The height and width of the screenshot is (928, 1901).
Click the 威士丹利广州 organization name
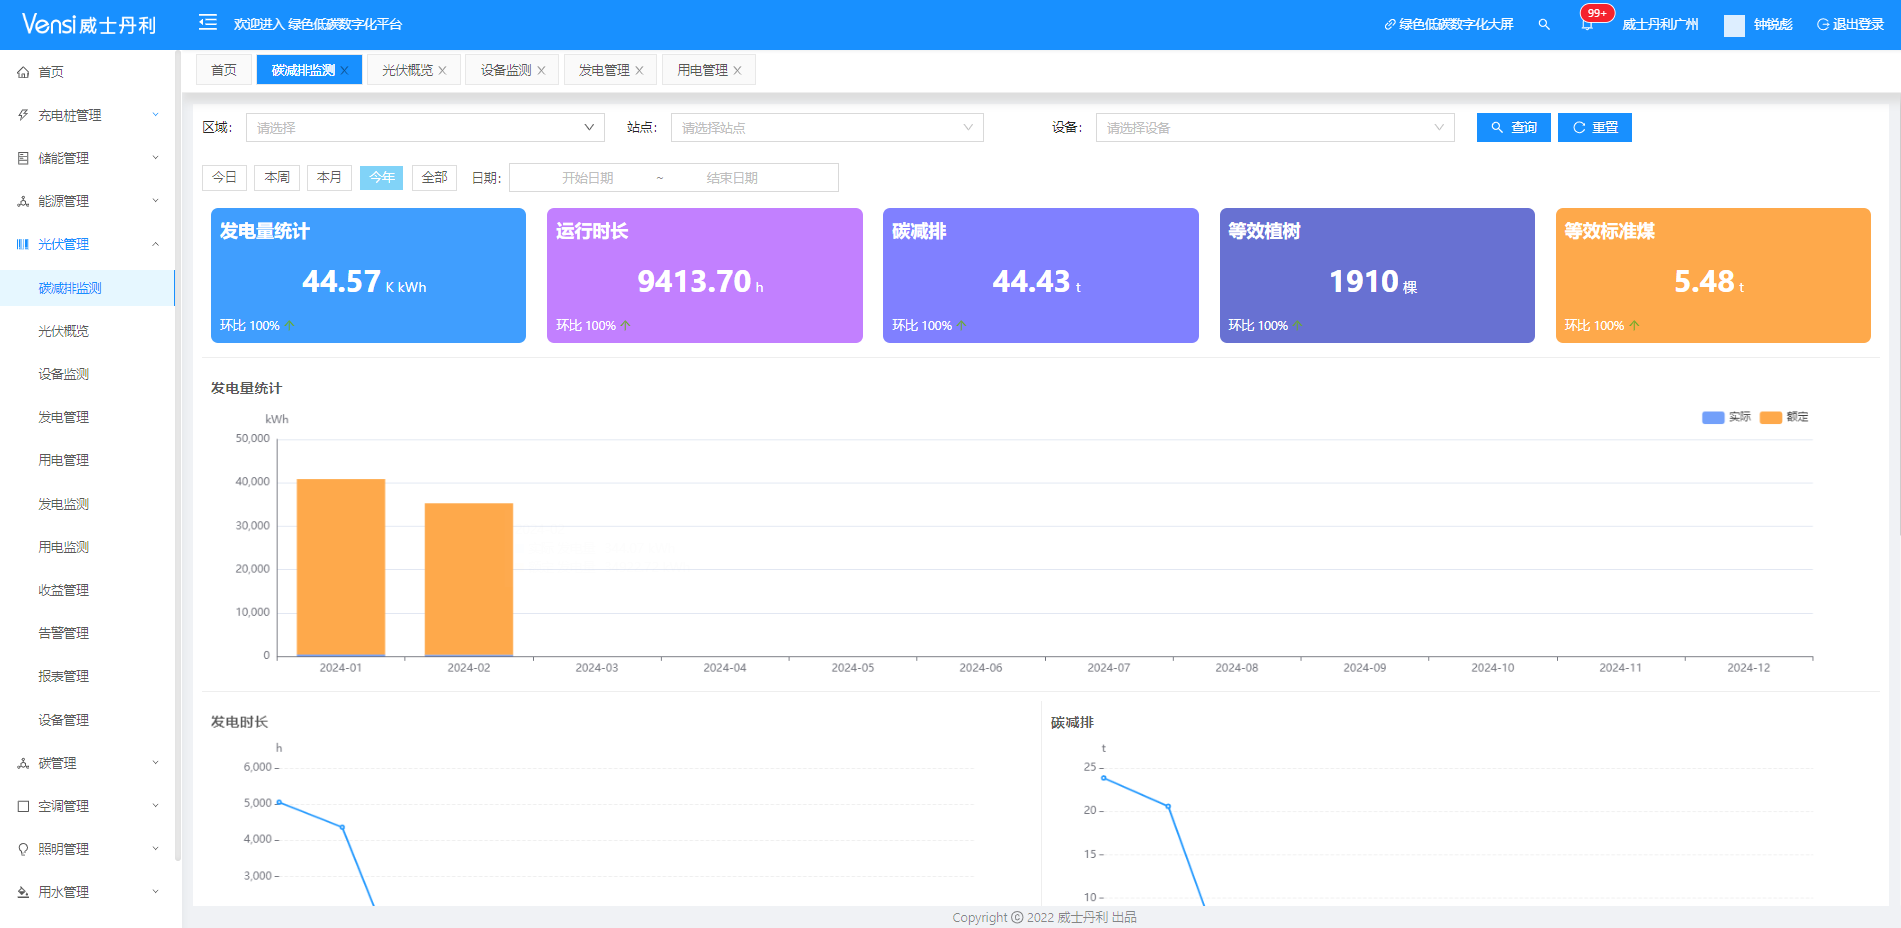[x=1660, y=24]
